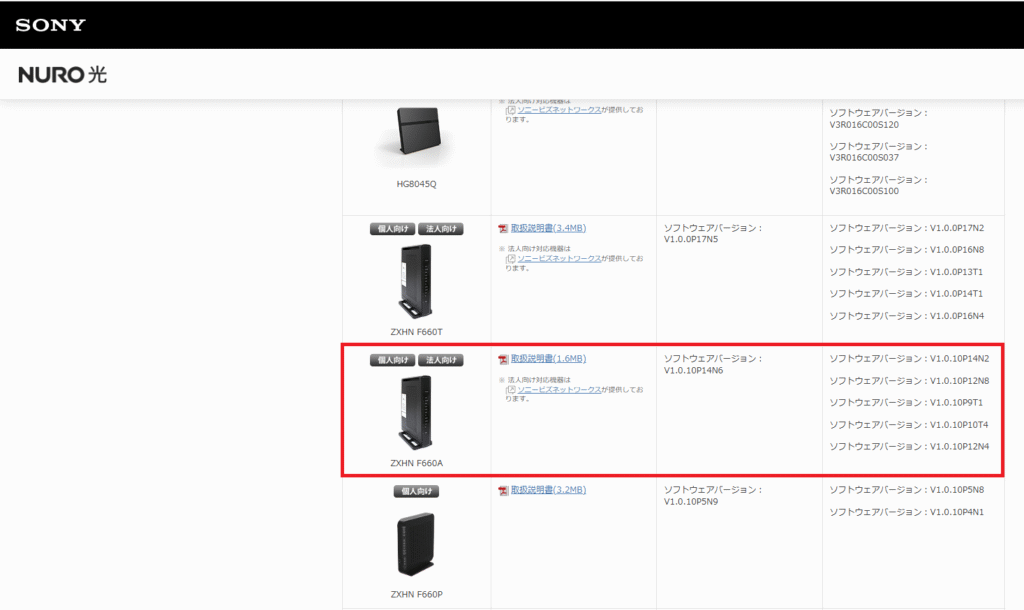
Task: Click current version V1.0.10P14N6
Action: [694, 371]
